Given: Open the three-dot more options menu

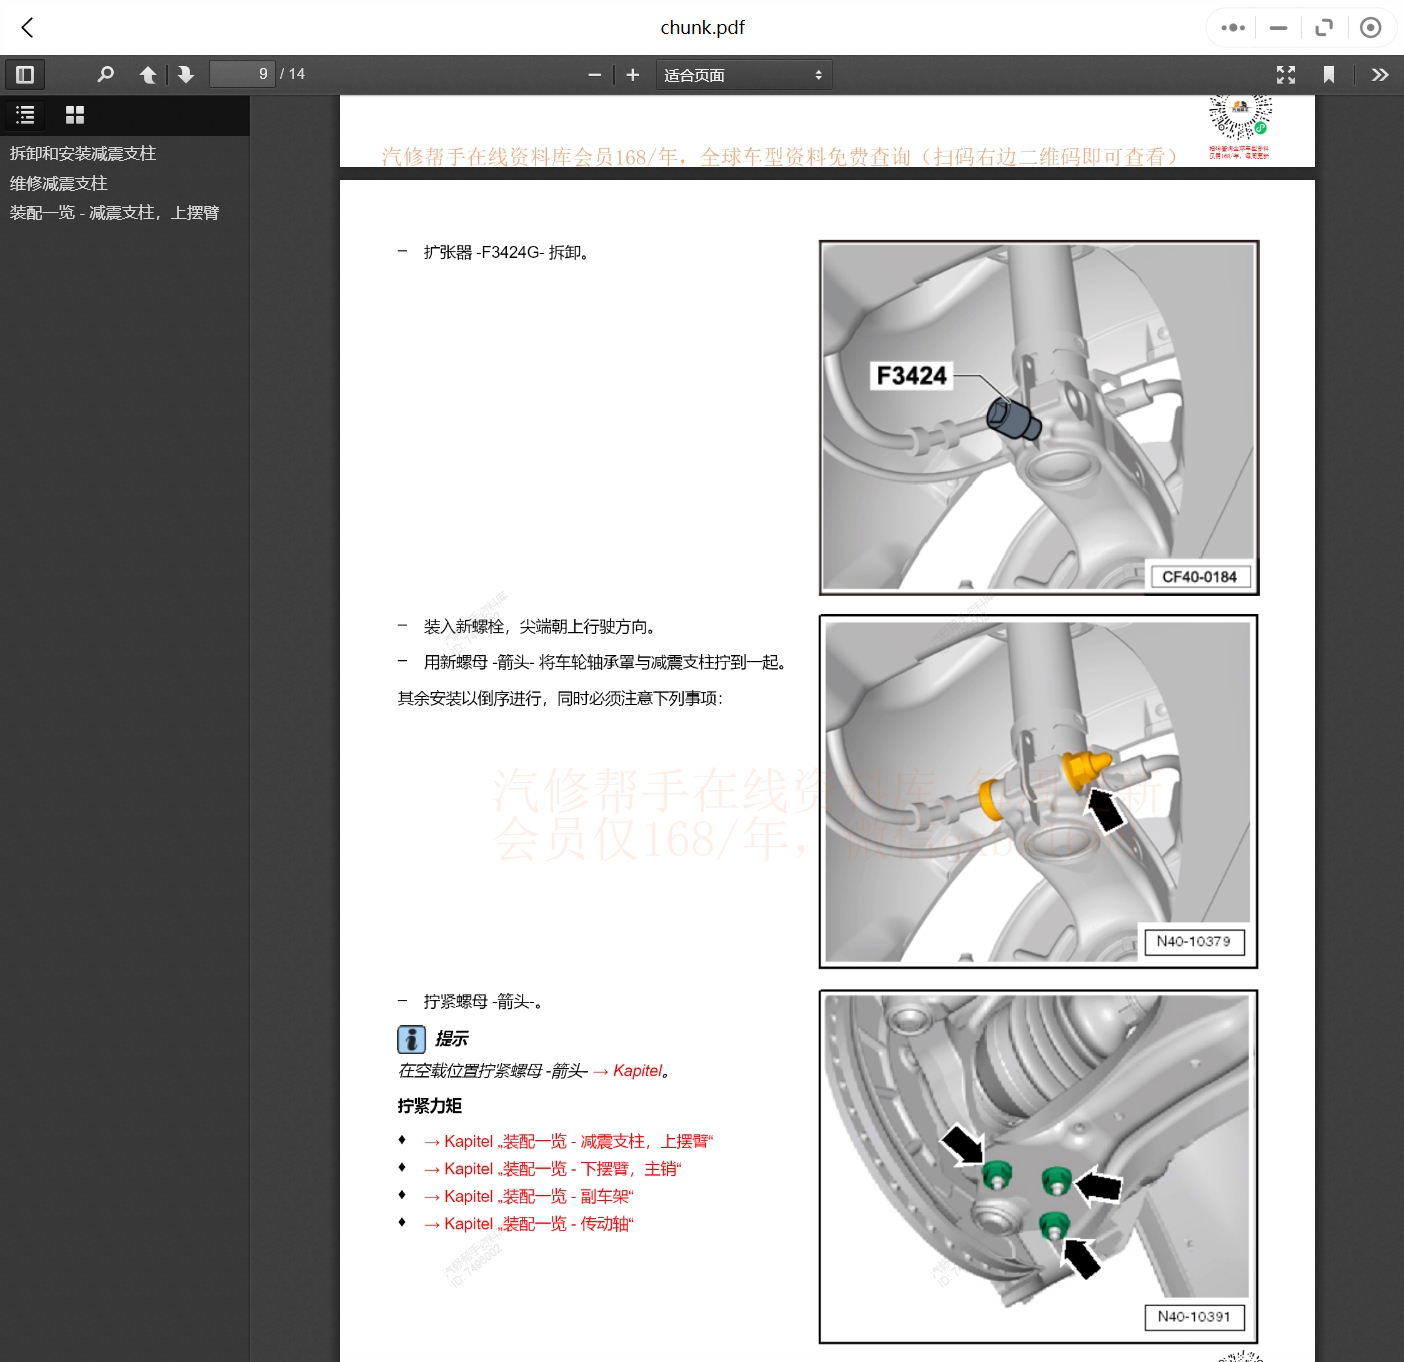Looking at the screenshot, I should point(1233,28).
